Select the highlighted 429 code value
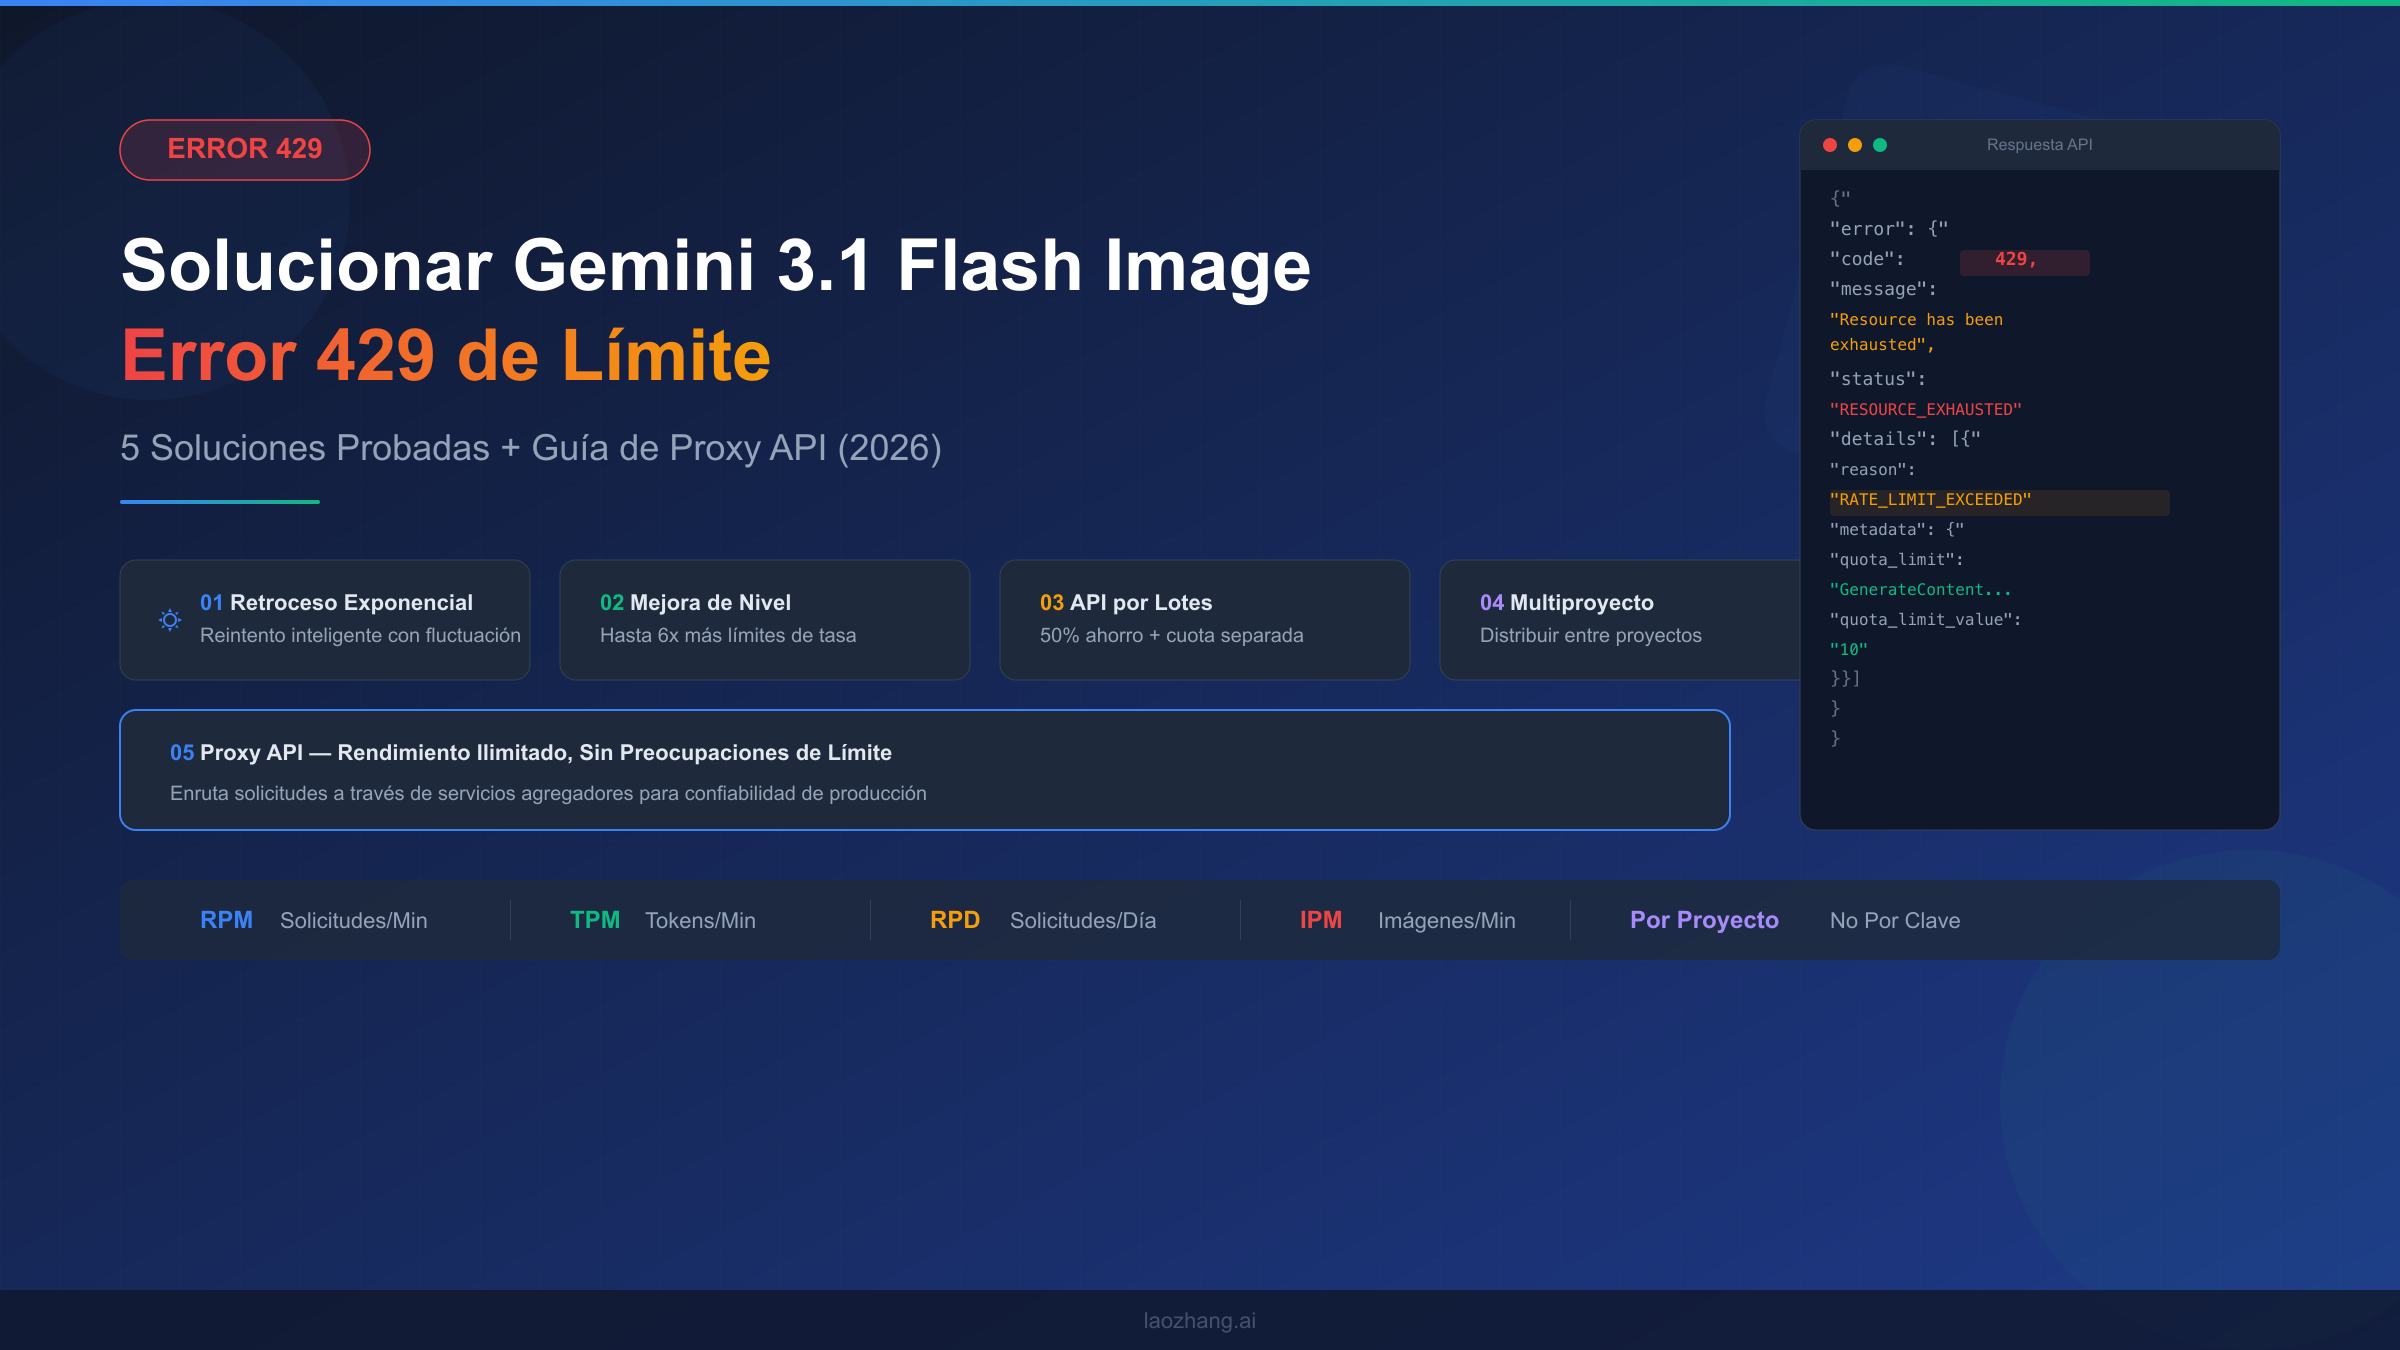Image resolution: width=2400 pixels, height=1350 pixels. [x=2023, y=261]
